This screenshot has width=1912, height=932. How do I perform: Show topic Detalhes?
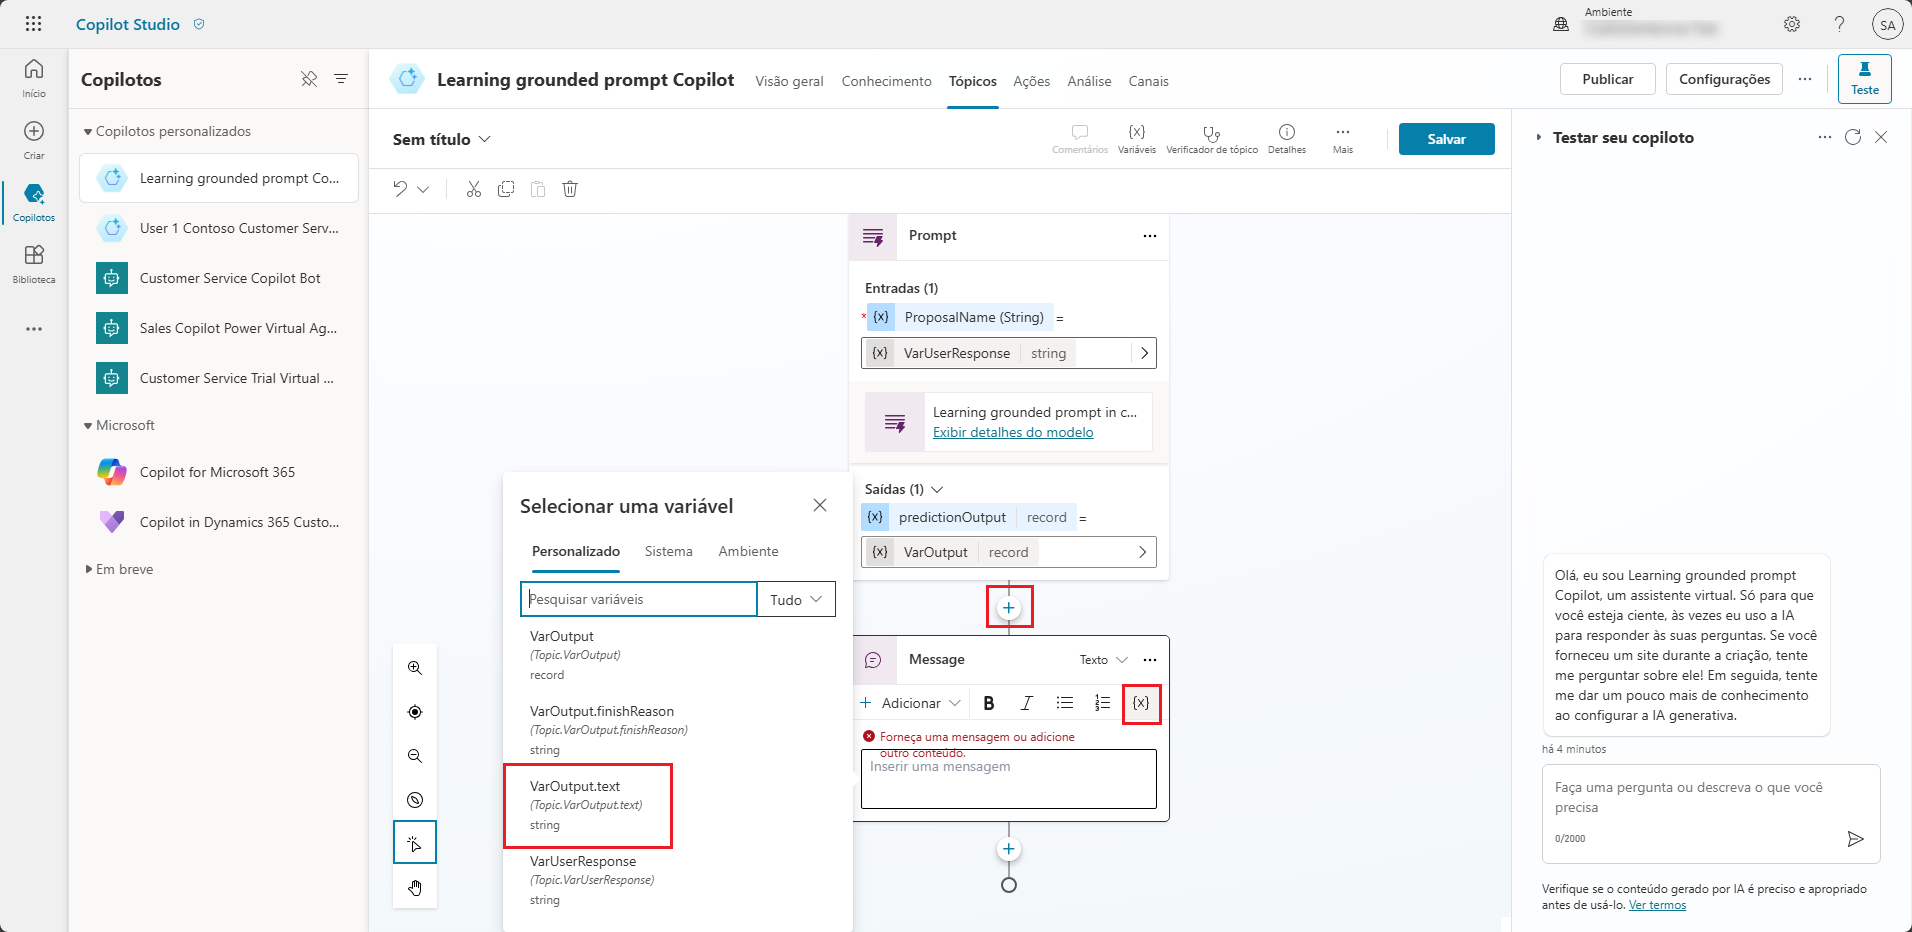tap(1287, 138)
